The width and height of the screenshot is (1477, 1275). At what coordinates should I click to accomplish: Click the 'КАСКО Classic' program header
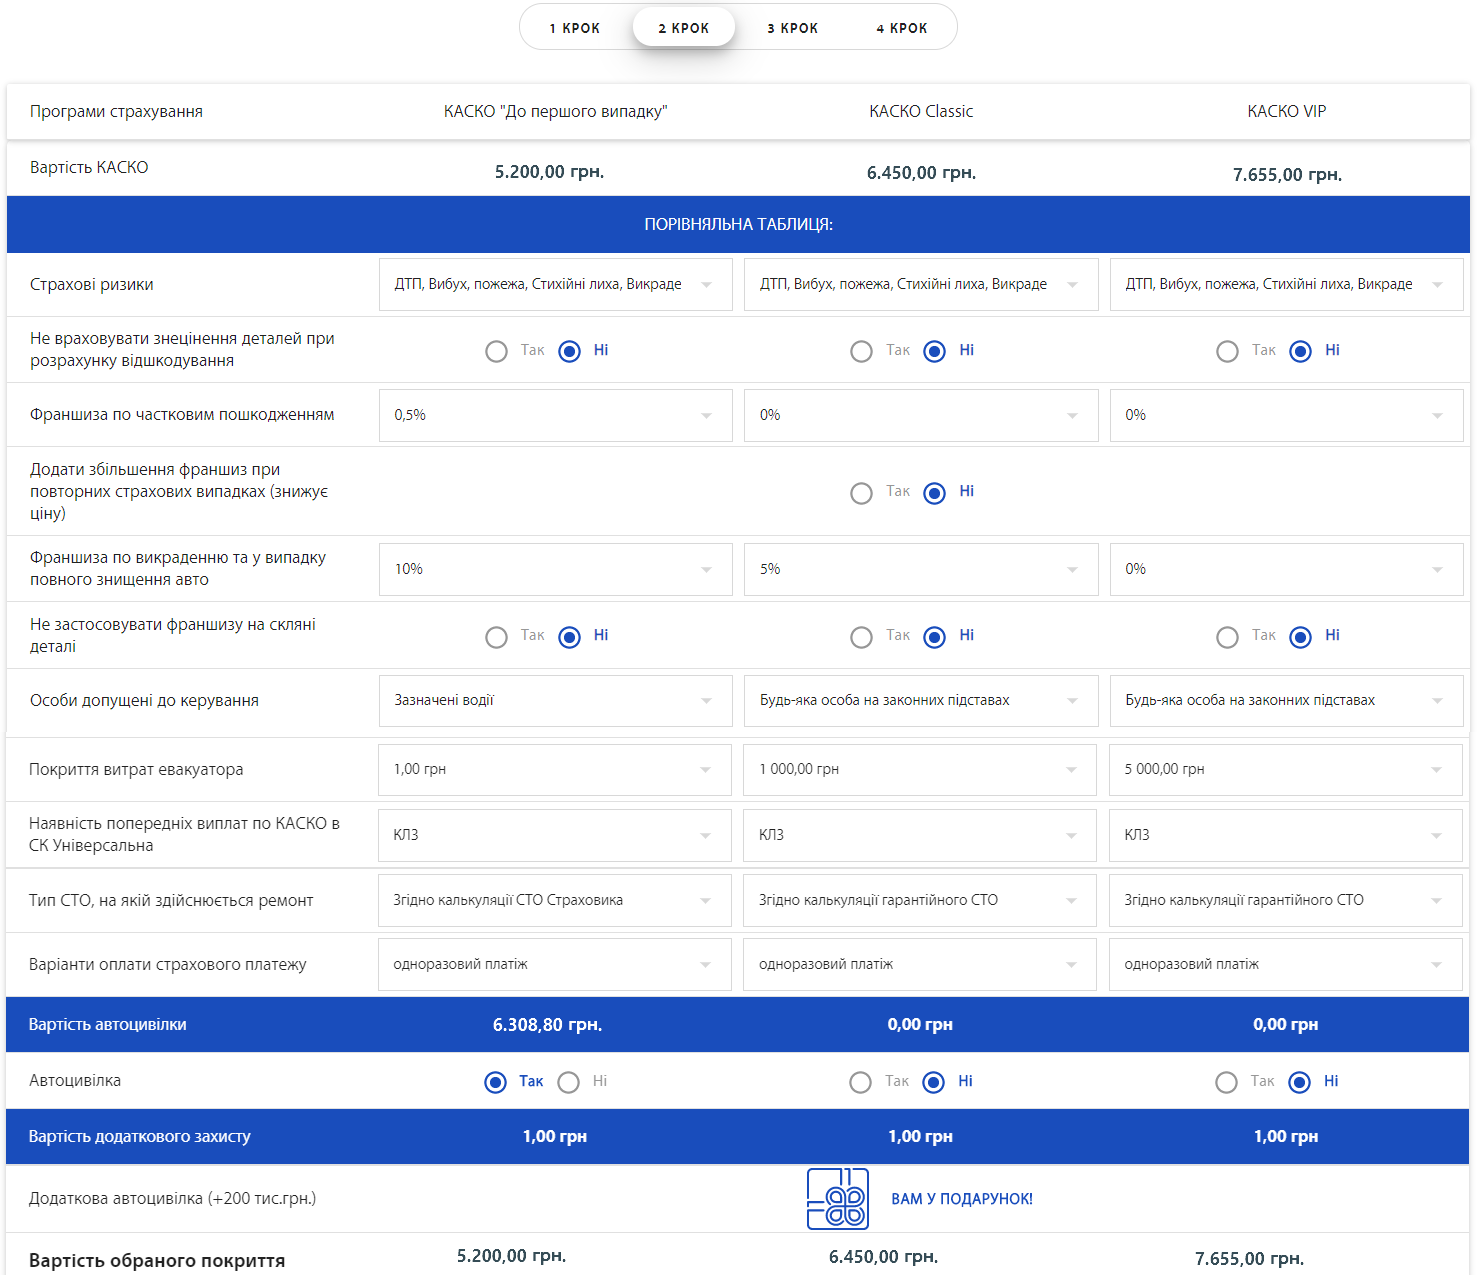[920, 112]
